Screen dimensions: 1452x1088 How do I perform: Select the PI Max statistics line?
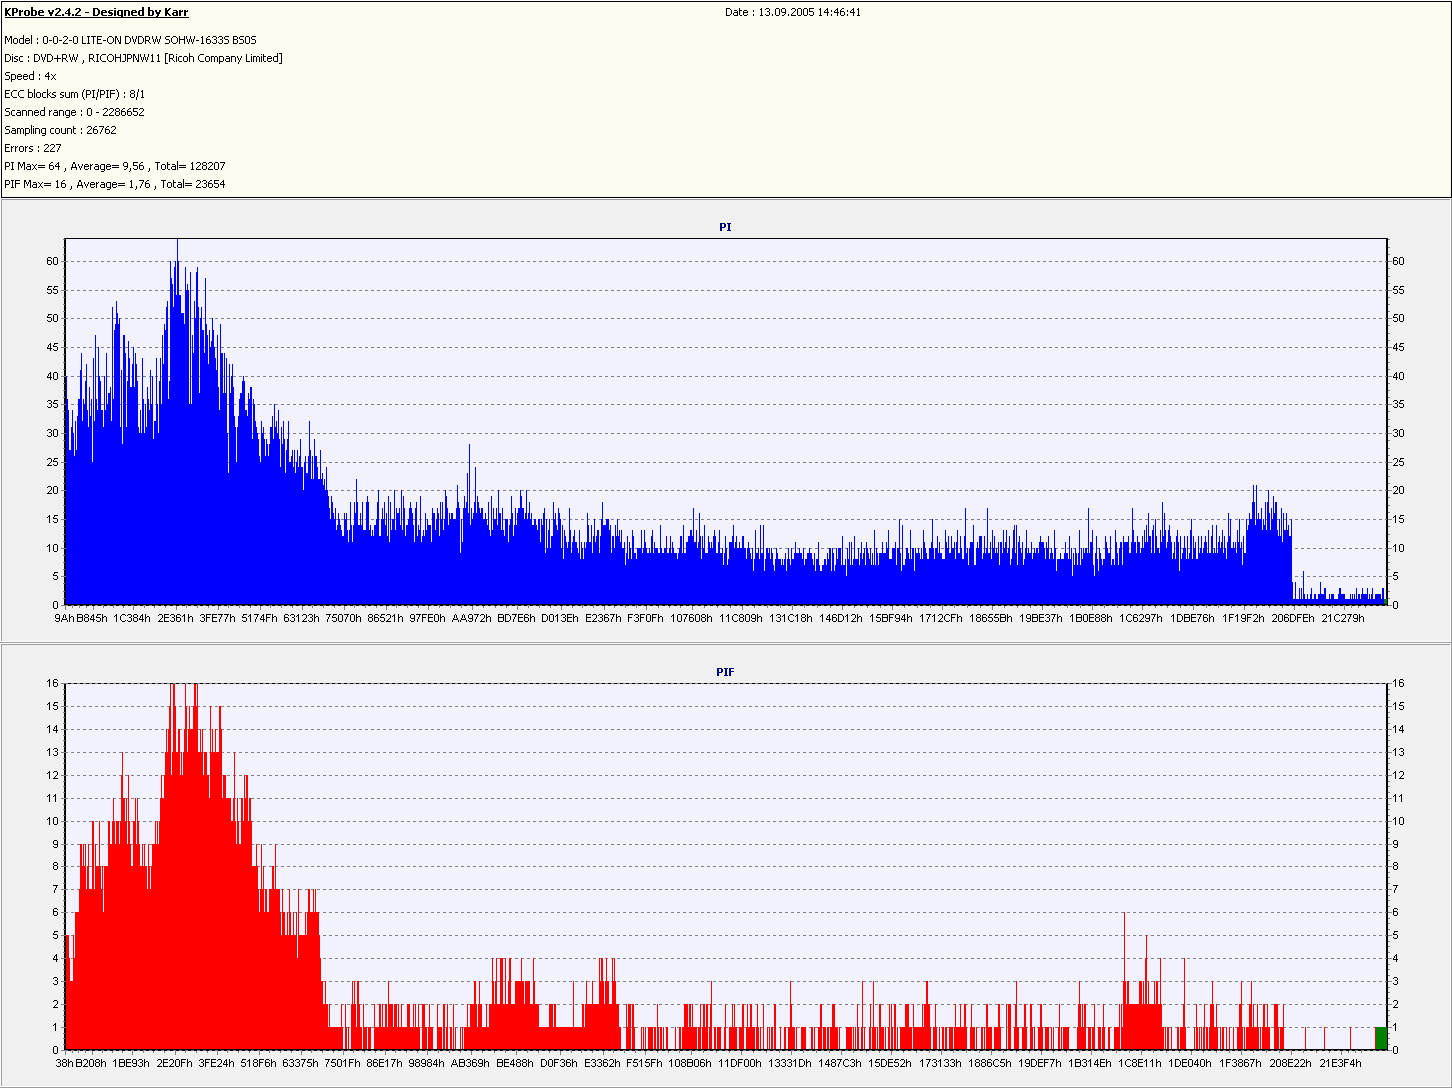(114, 166)
